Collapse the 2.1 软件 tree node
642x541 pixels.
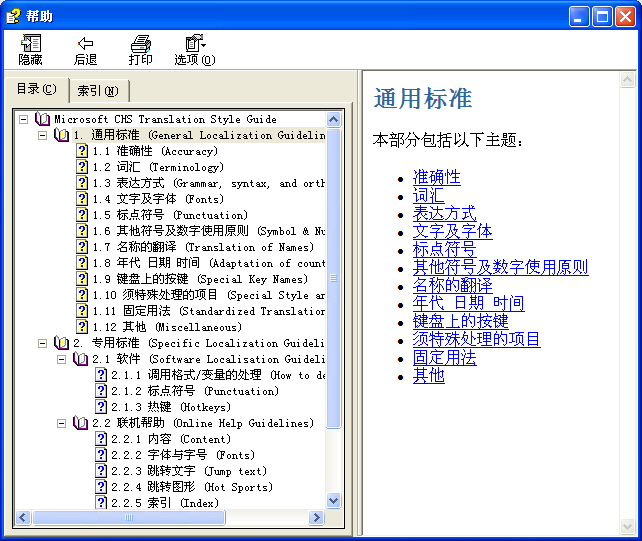click(61, 360)
